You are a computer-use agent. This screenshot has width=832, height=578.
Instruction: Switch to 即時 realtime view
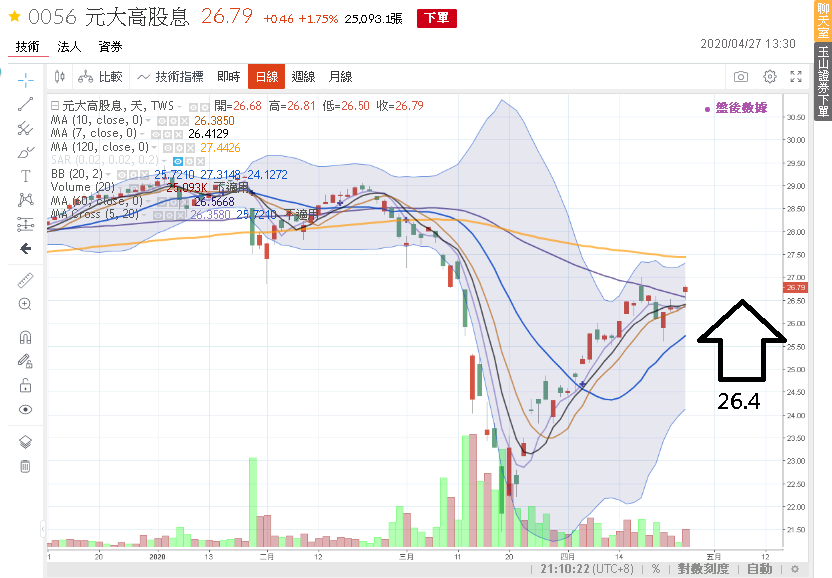229,77
